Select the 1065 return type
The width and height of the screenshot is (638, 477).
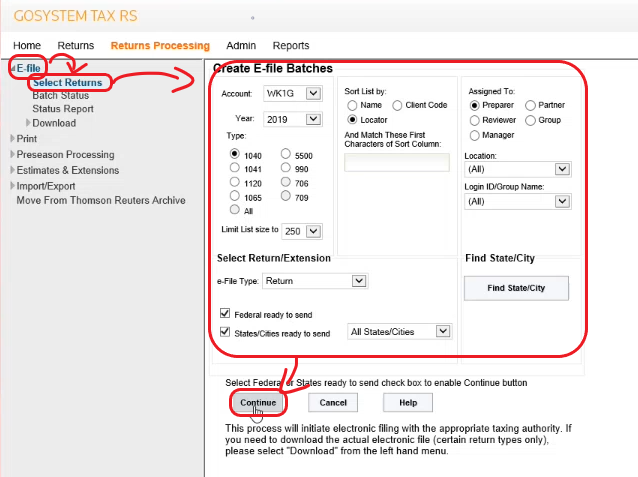tap(235, 195)
